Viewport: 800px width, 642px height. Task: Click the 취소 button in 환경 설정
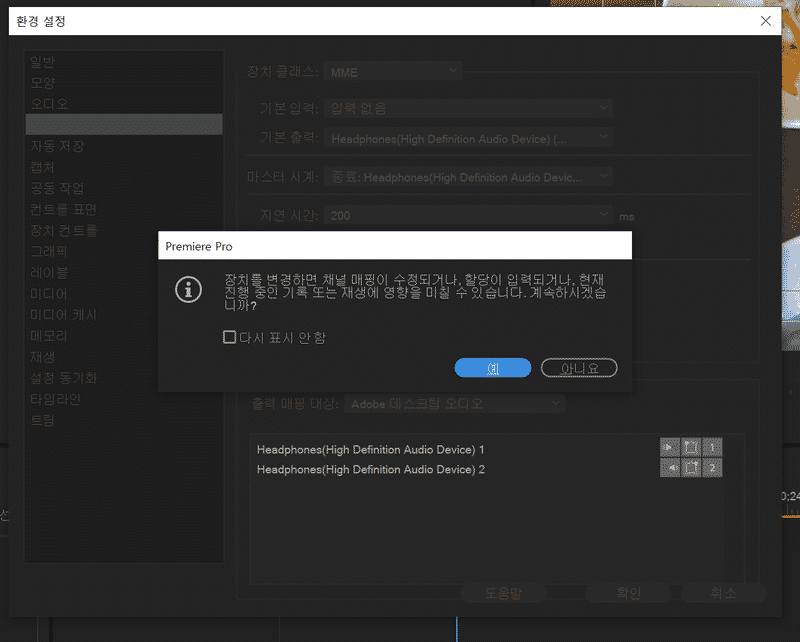click(x=723, y=593)
